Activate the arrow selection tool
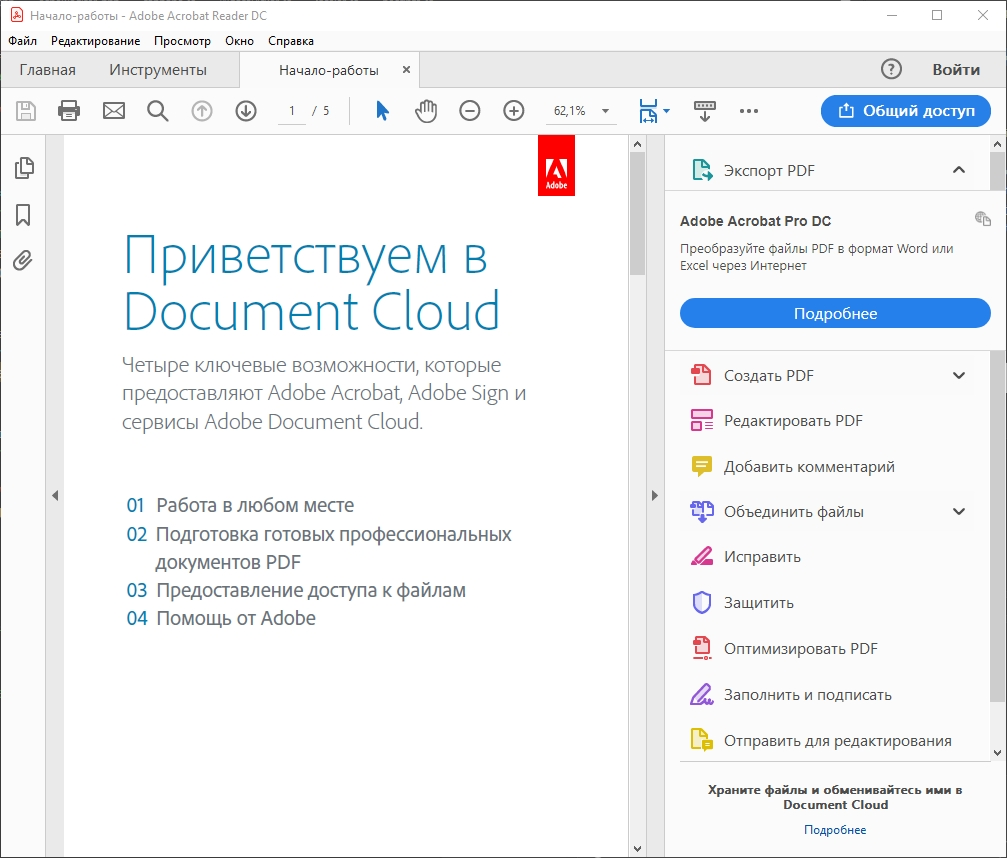This screenshot has width=1007, height=858. click(382, 111)
